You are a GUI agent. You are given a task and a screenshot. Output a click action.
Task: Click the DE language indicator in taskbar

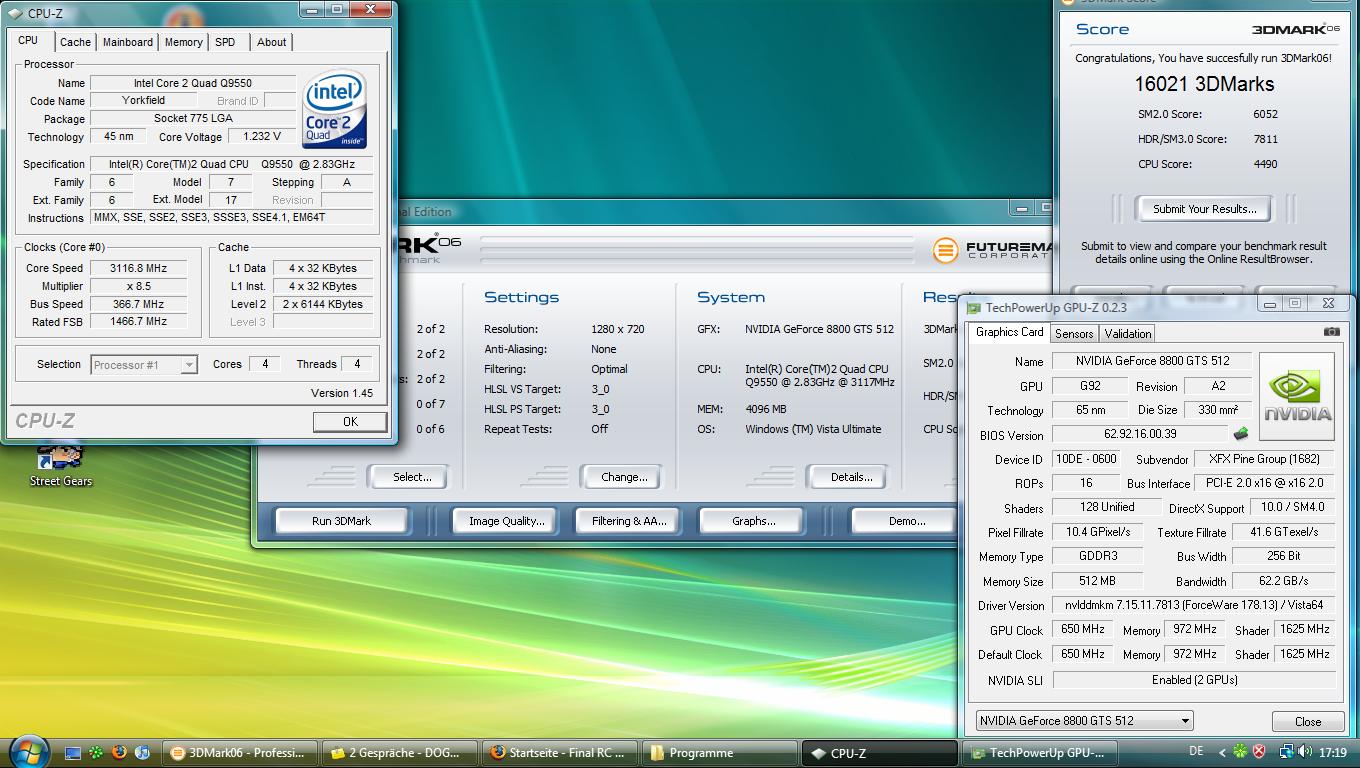pyautogui.click(x=1196, y=752)
